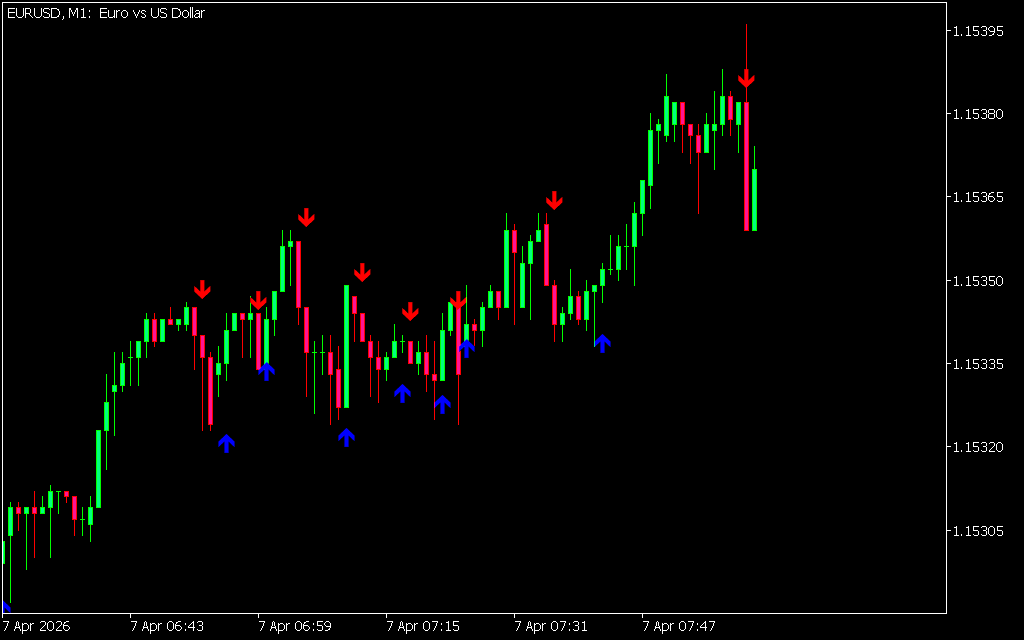
Task: Click the 7 Apr 07:15 time label
Action: pyautogui.click(x=423, y=627)
